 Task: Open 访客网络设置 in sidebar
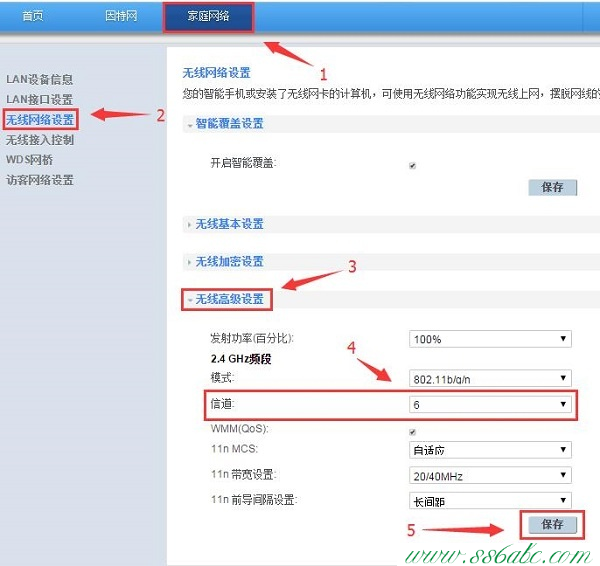pos(40,180)
